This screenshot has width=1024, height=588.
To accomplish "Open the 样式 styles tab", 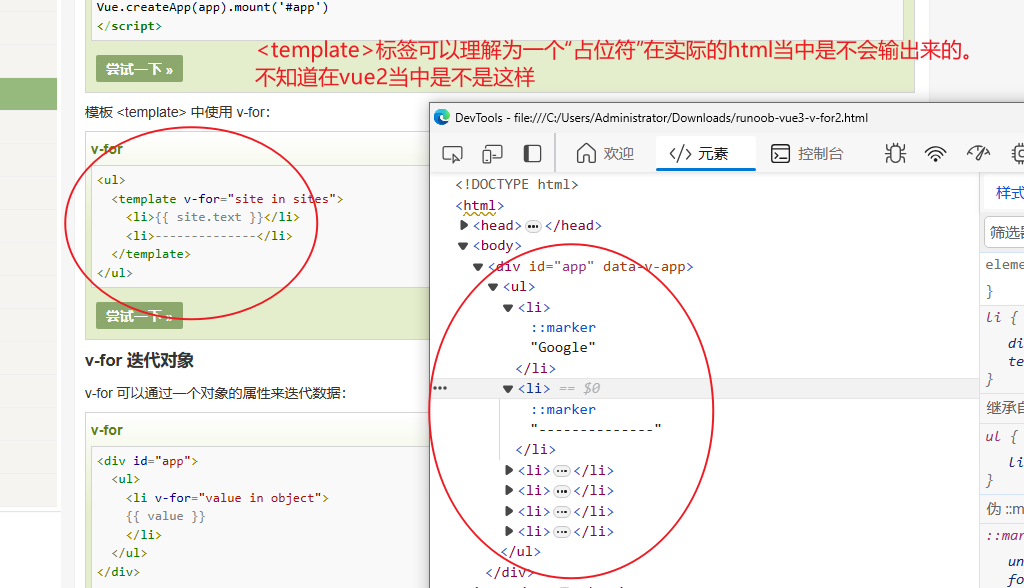I will coord(1010,193).
